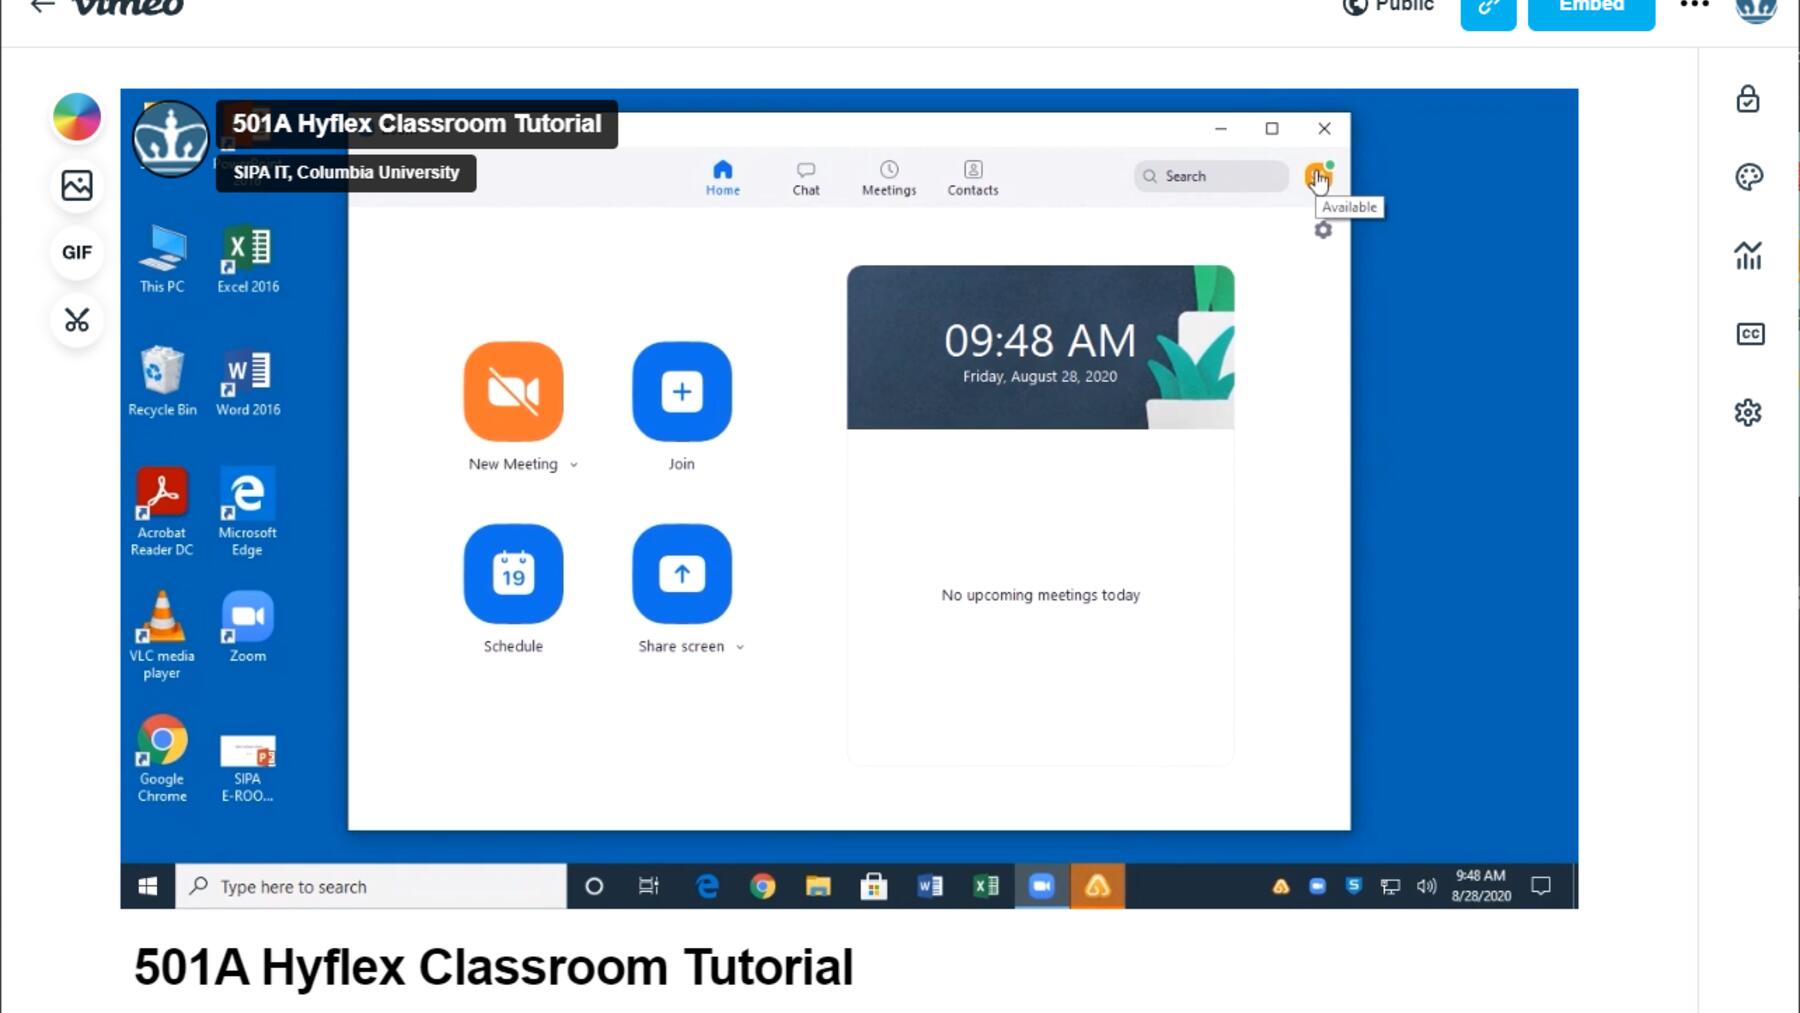Viewport: 1800px width, 1013px height.
Task: Click the blue Join meeting icon
Action: [x=681, y=391]
